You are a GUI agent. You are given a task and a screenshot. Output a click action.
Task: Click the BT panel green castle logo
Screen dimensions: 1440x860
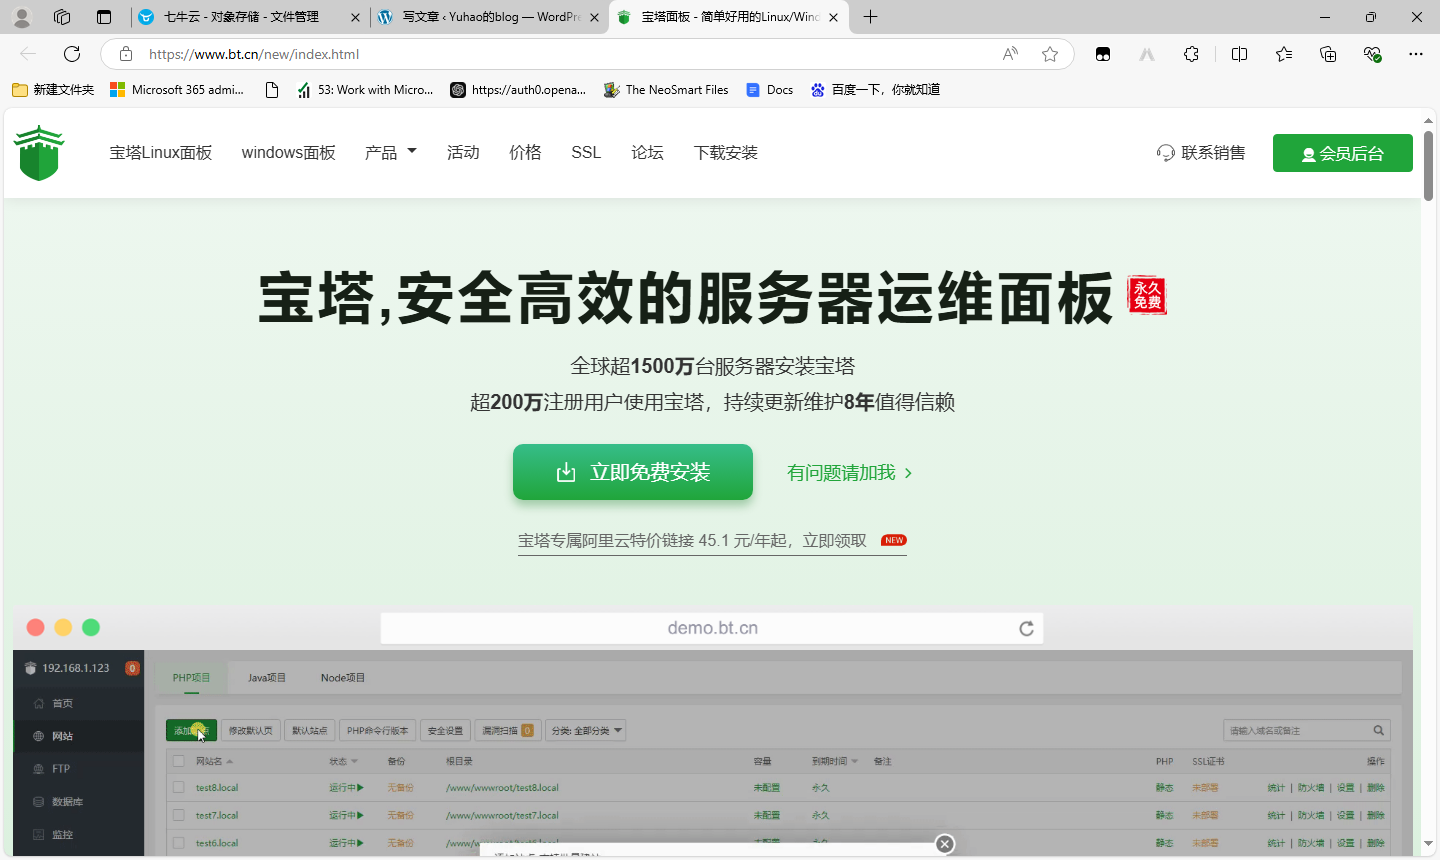(x=39, y=153)
